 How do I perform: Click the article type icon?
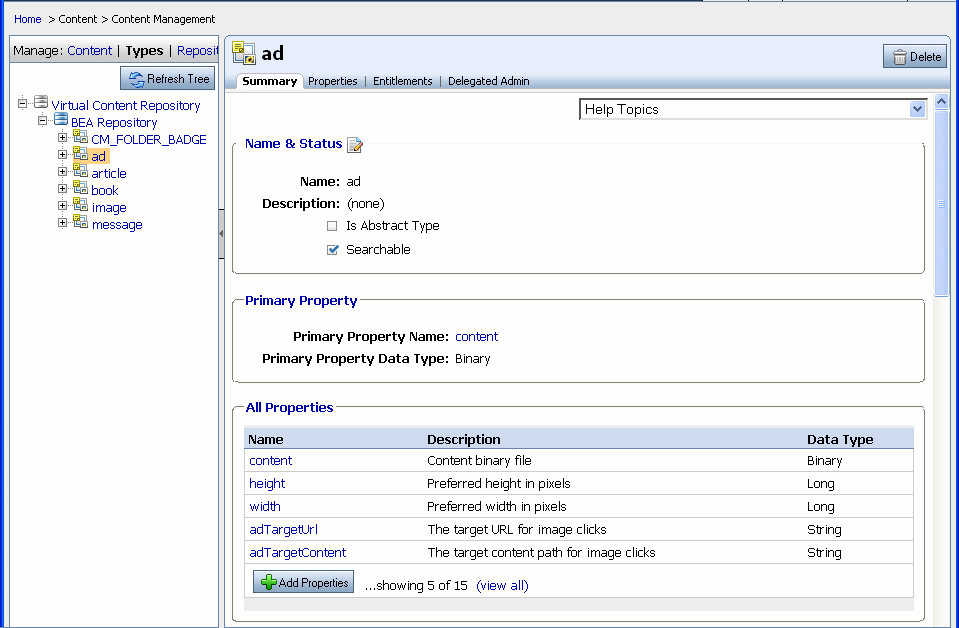(x=81, y=171)
